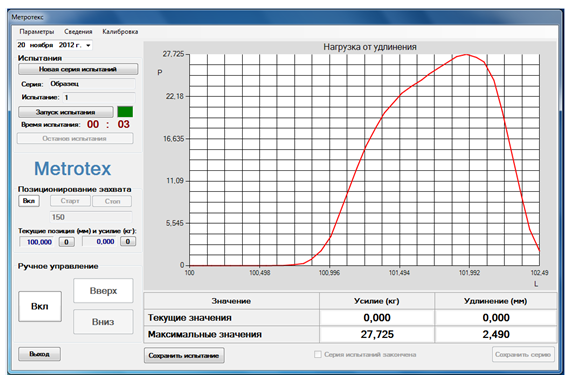Click the Вверх manual move button
This screenshot has width=574, height=385.
pos(103,291)
